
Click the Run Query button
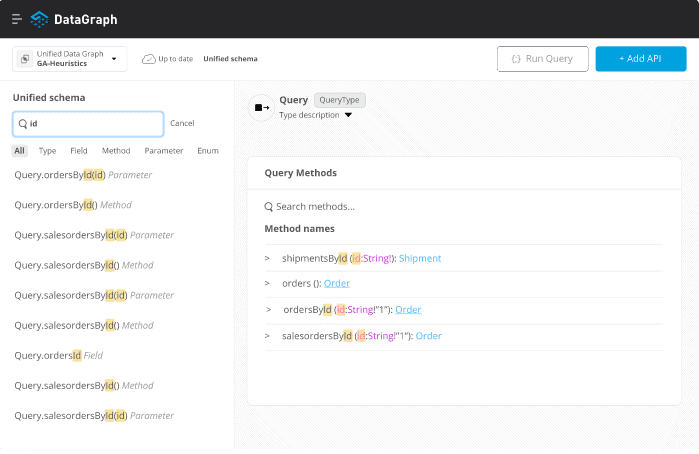coord(543,59)
